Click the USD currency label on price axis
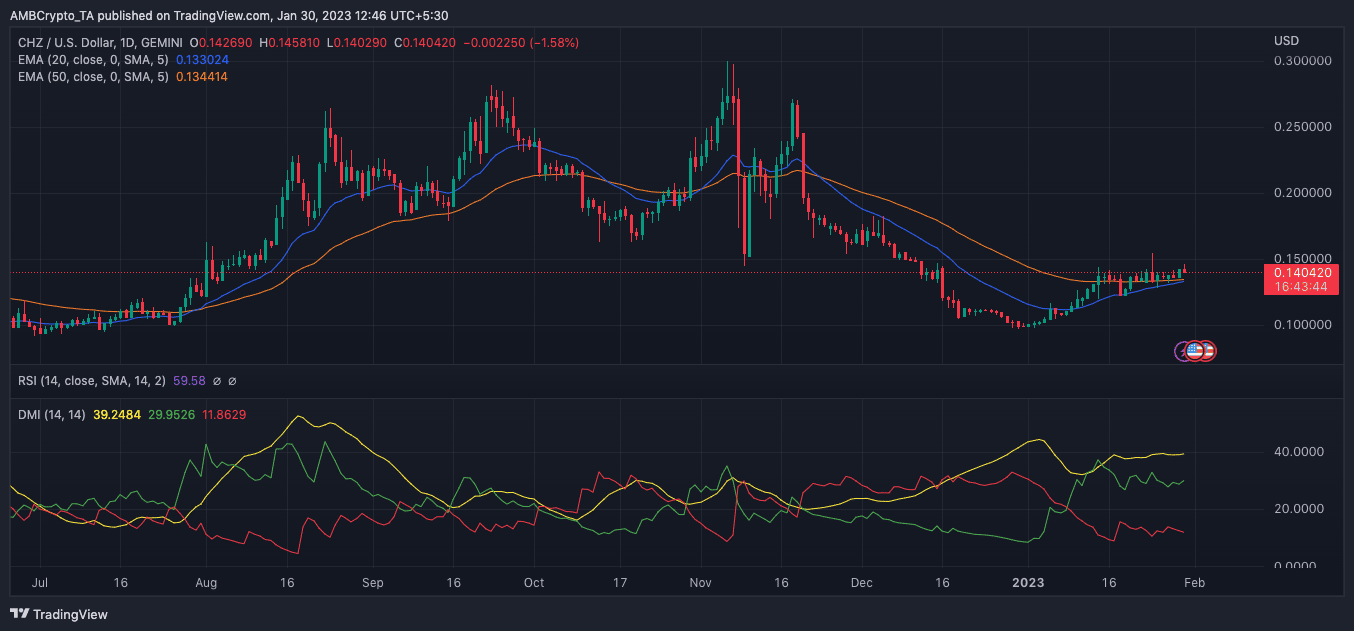 pyautogui.click(x=1286, y=41)
